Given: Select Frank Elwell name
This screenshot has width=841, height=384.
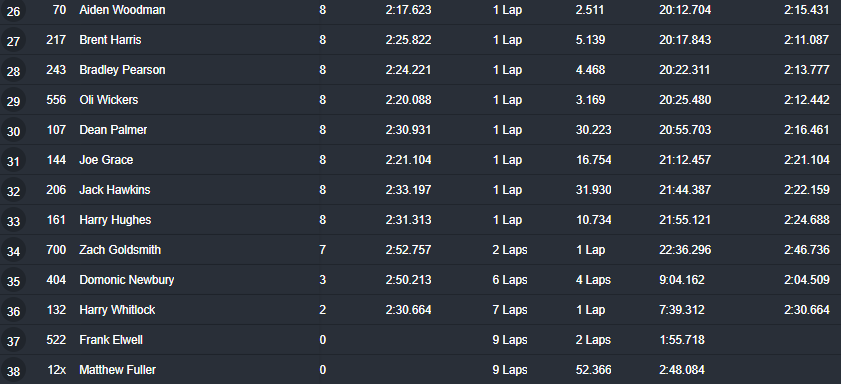Looking at the screenshot, I should click(111, 341).
